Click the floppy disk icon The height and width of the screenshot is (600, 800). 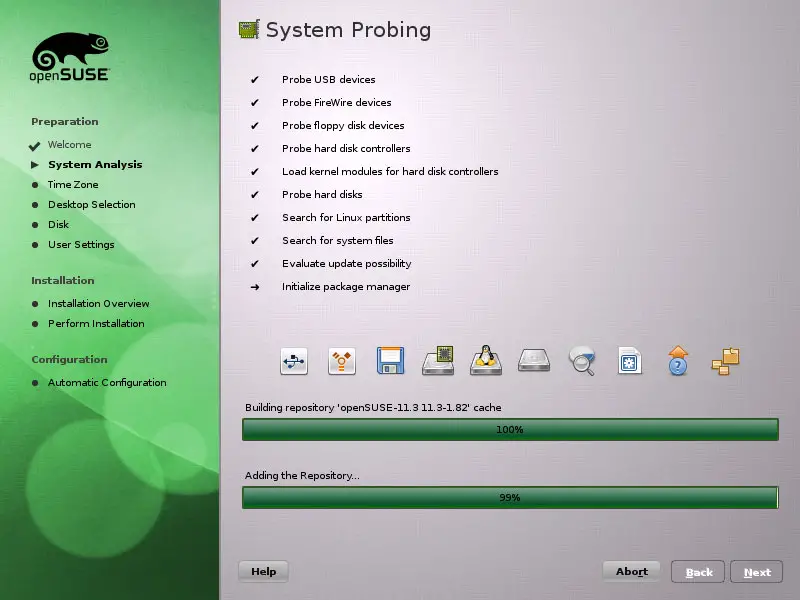390,361
